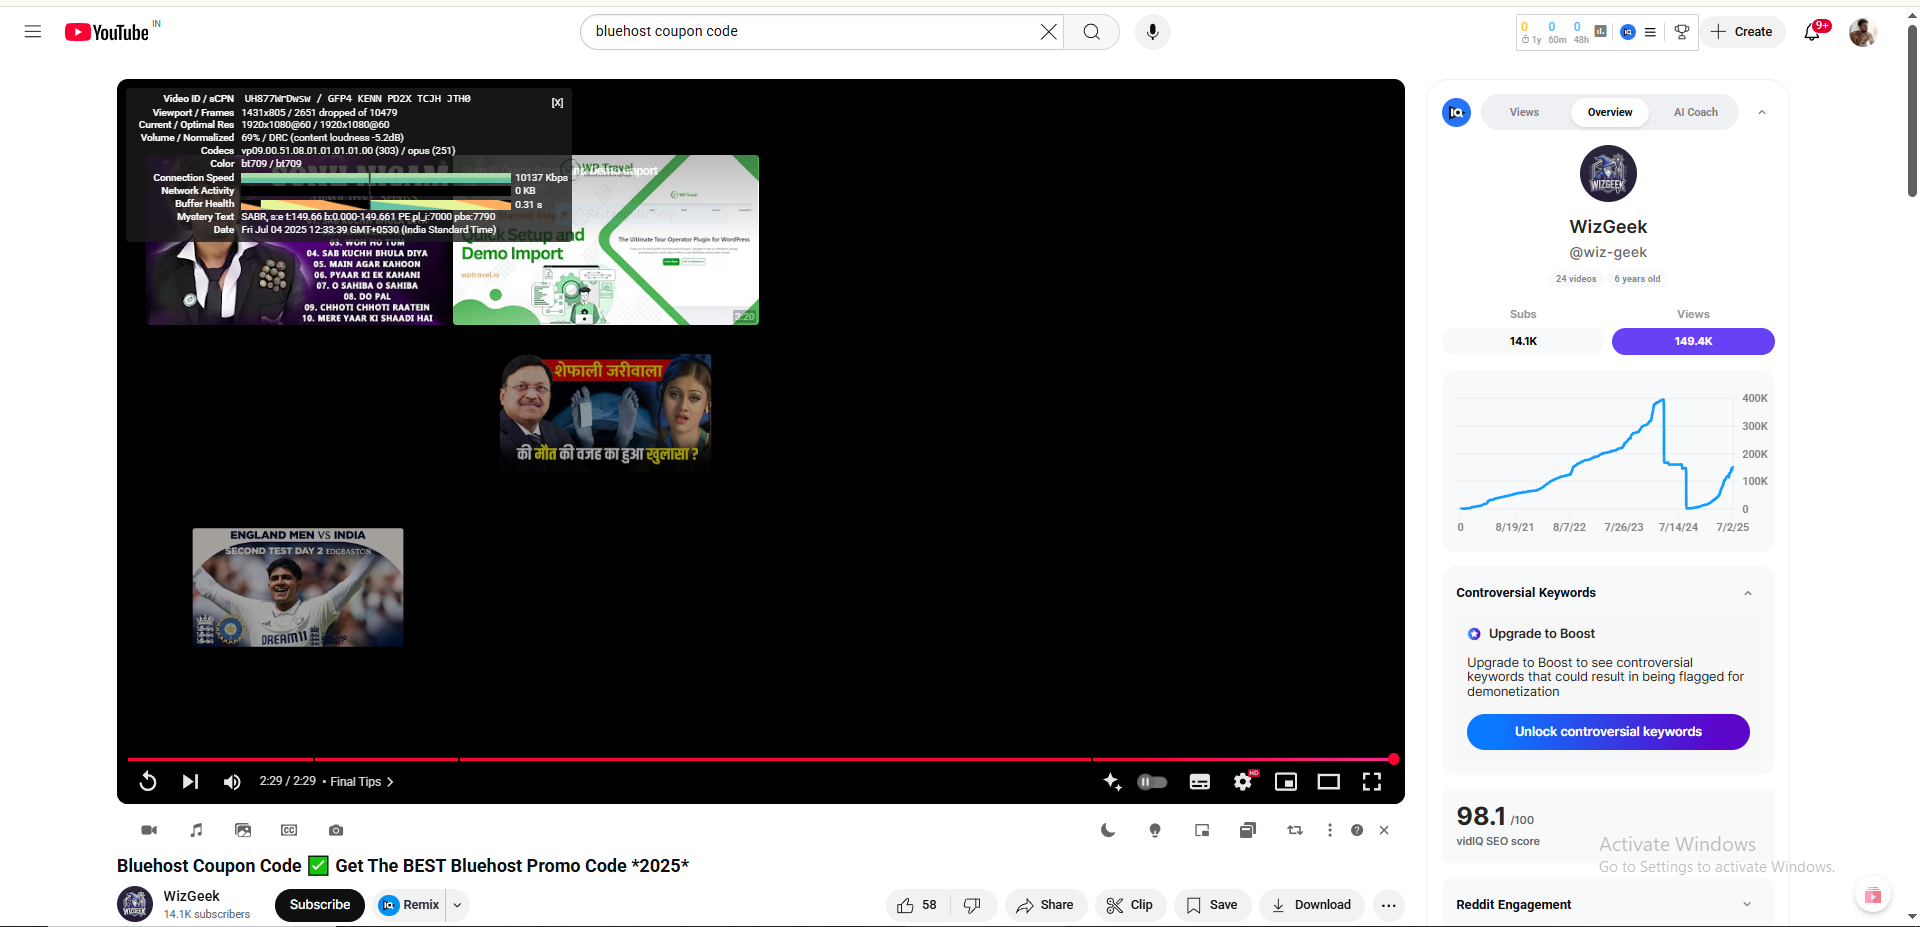
Task: Click the AI sparkle Ask button in player
Action: (1112, 782)
